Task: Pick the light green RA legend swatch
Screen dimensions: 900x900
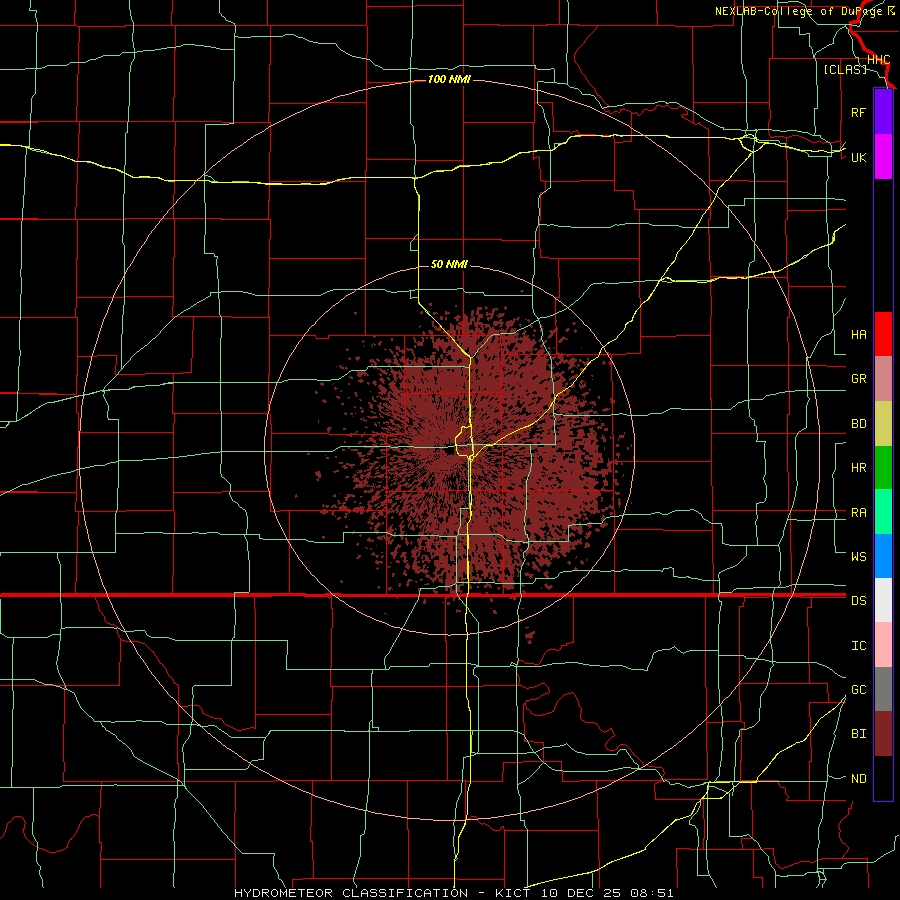Action: [883, 512]
